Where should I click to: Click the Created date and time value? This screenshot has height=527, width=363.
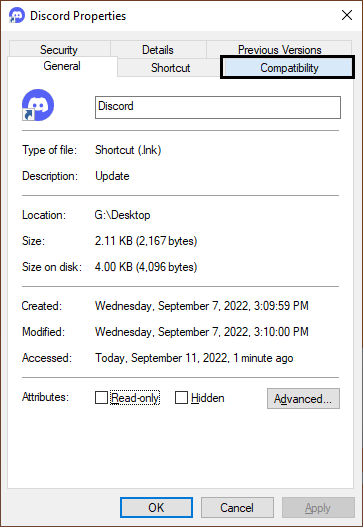[202, 306]
